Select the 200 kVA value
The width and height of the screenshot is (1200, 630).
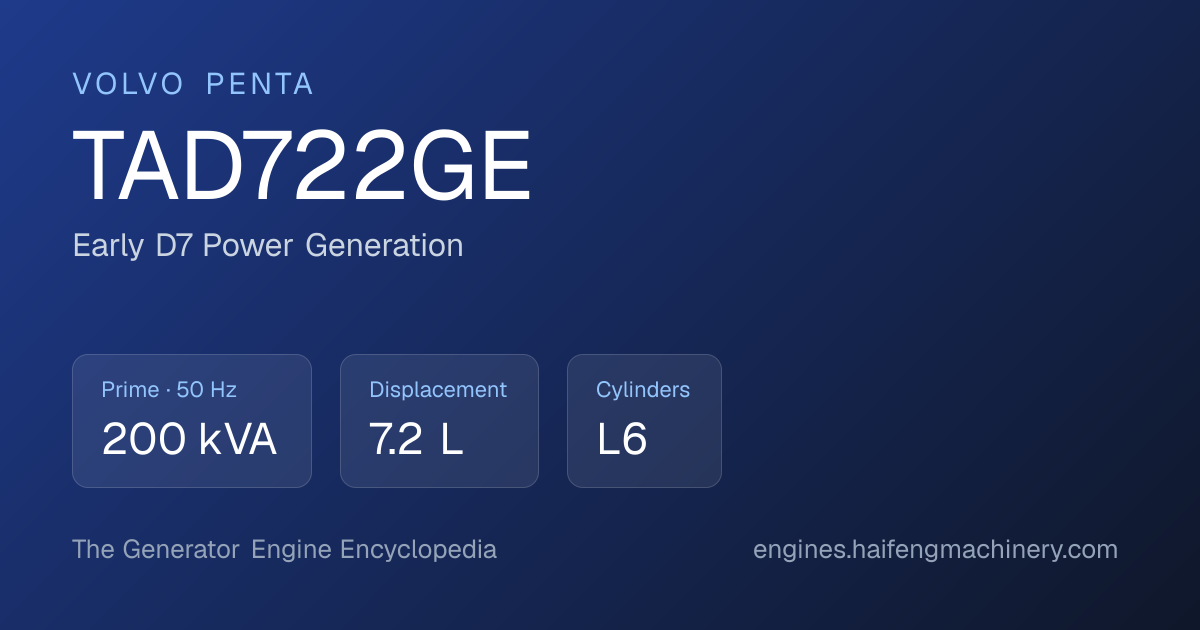pyautogui.click(x=189, y=440)
